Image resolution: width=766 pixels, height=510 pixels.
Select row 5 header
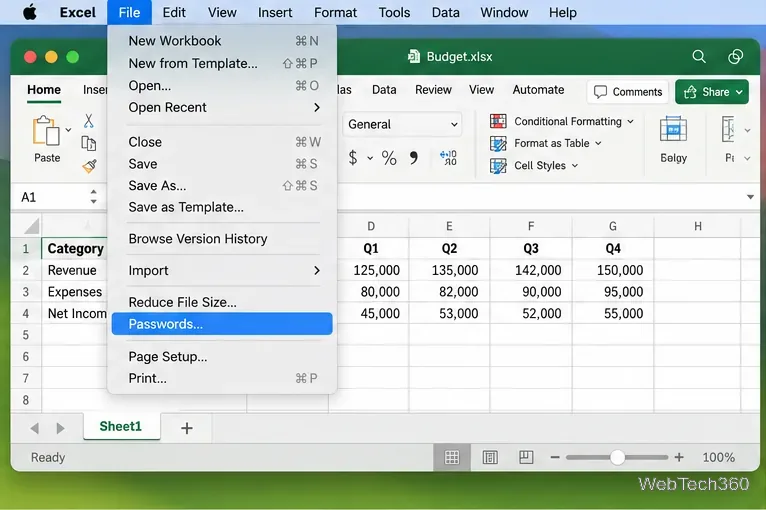(x=26, y=335)
